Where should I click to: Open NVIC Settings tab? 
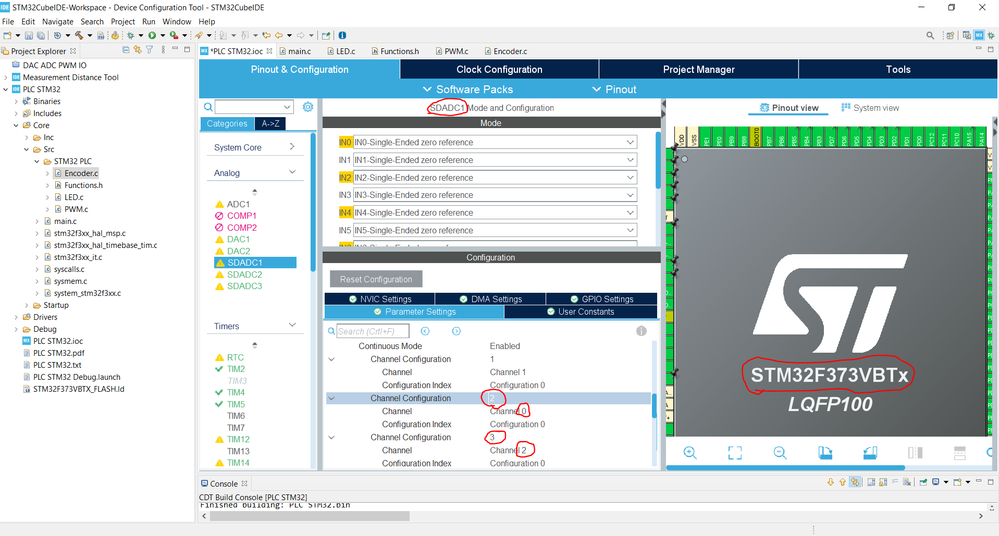click(x=380, y=299)
